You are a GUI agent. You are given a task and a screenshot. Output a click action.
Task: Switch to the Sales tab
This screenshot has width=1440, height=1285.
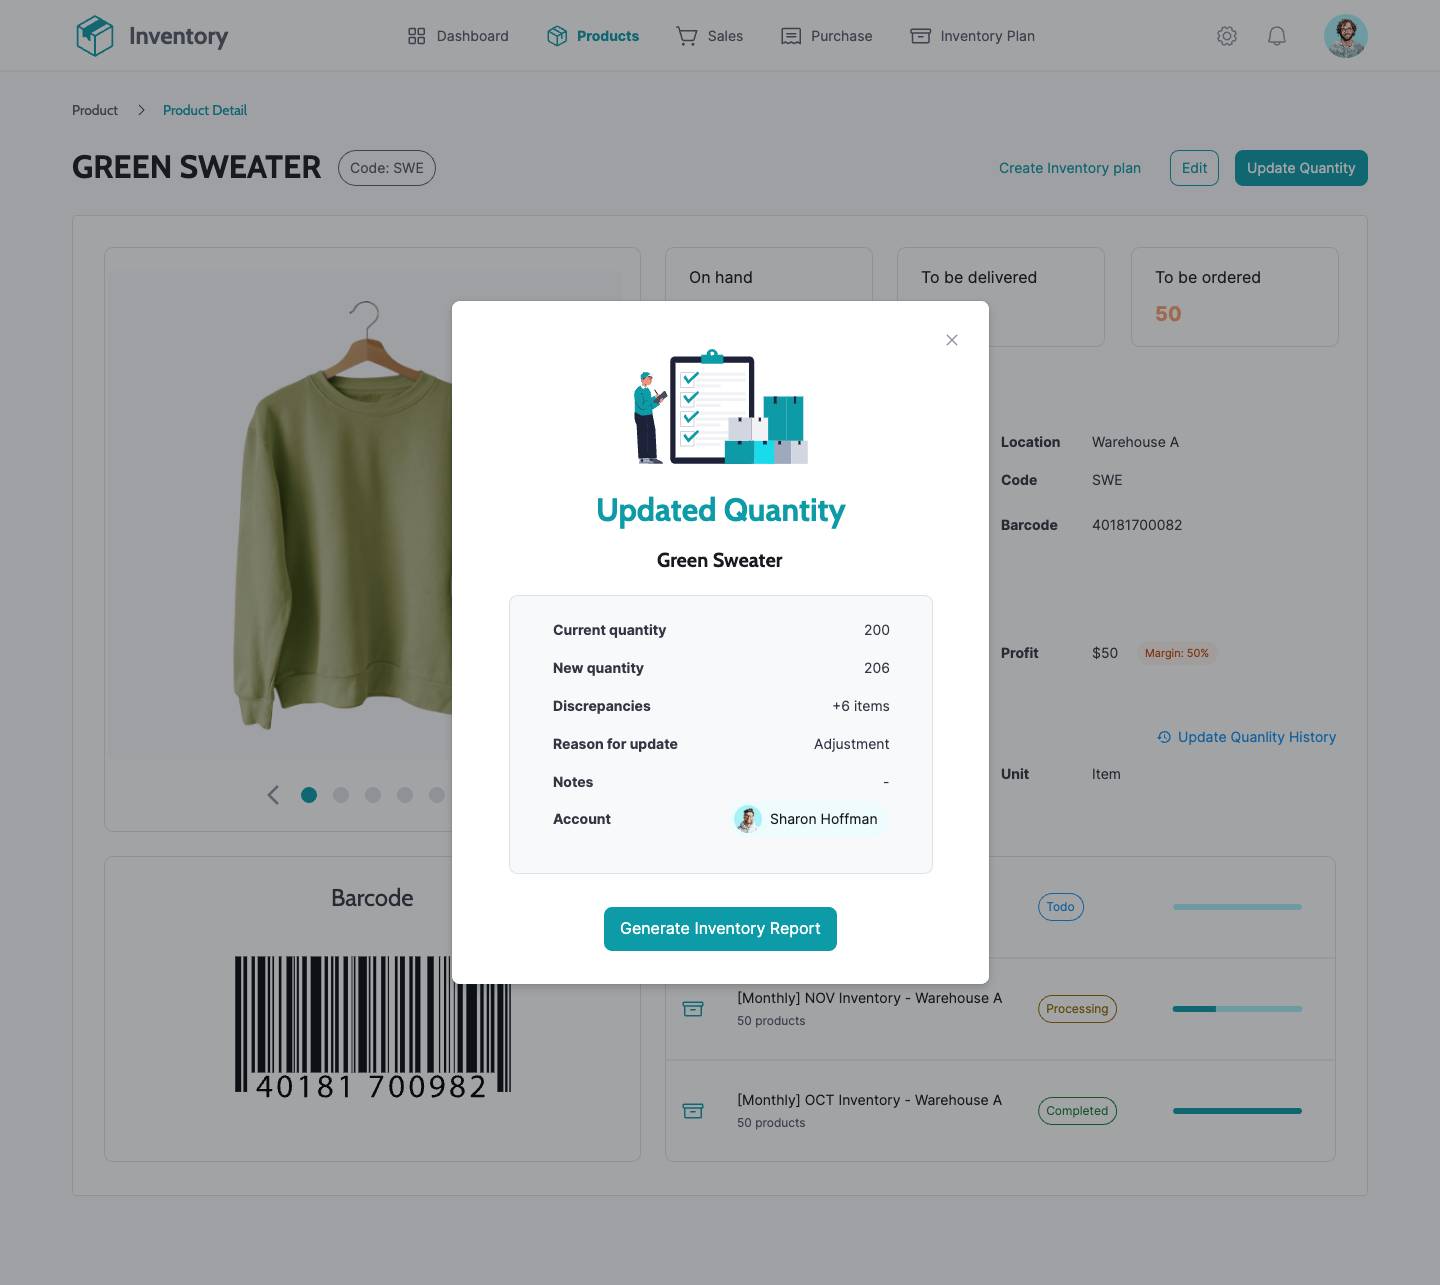[710, 36]
